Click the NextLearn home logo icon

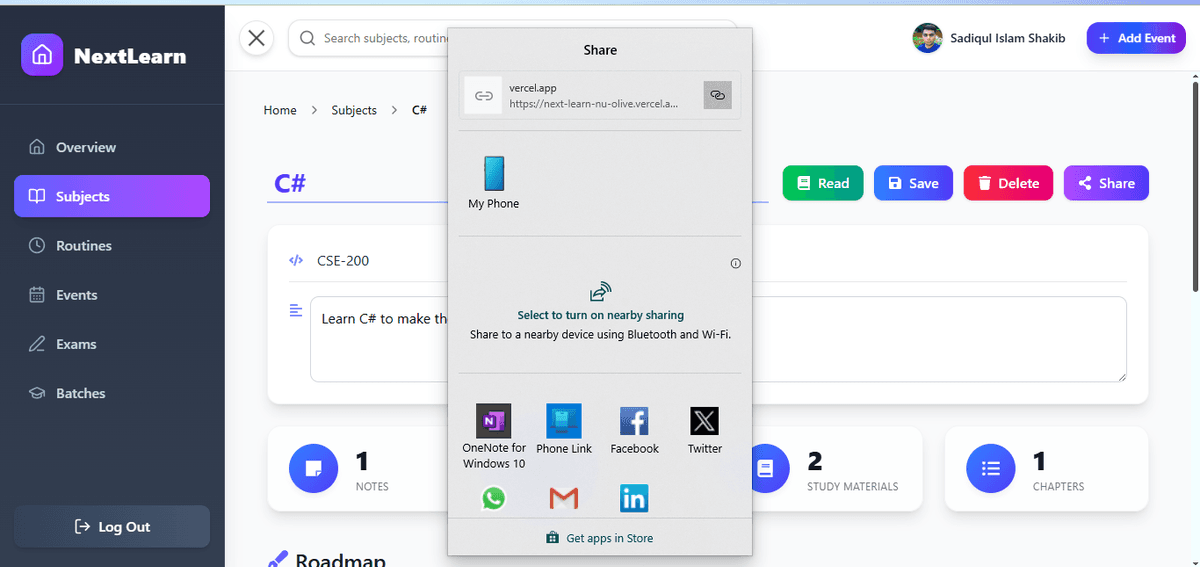pyautogui.click(x=42, y=55)
